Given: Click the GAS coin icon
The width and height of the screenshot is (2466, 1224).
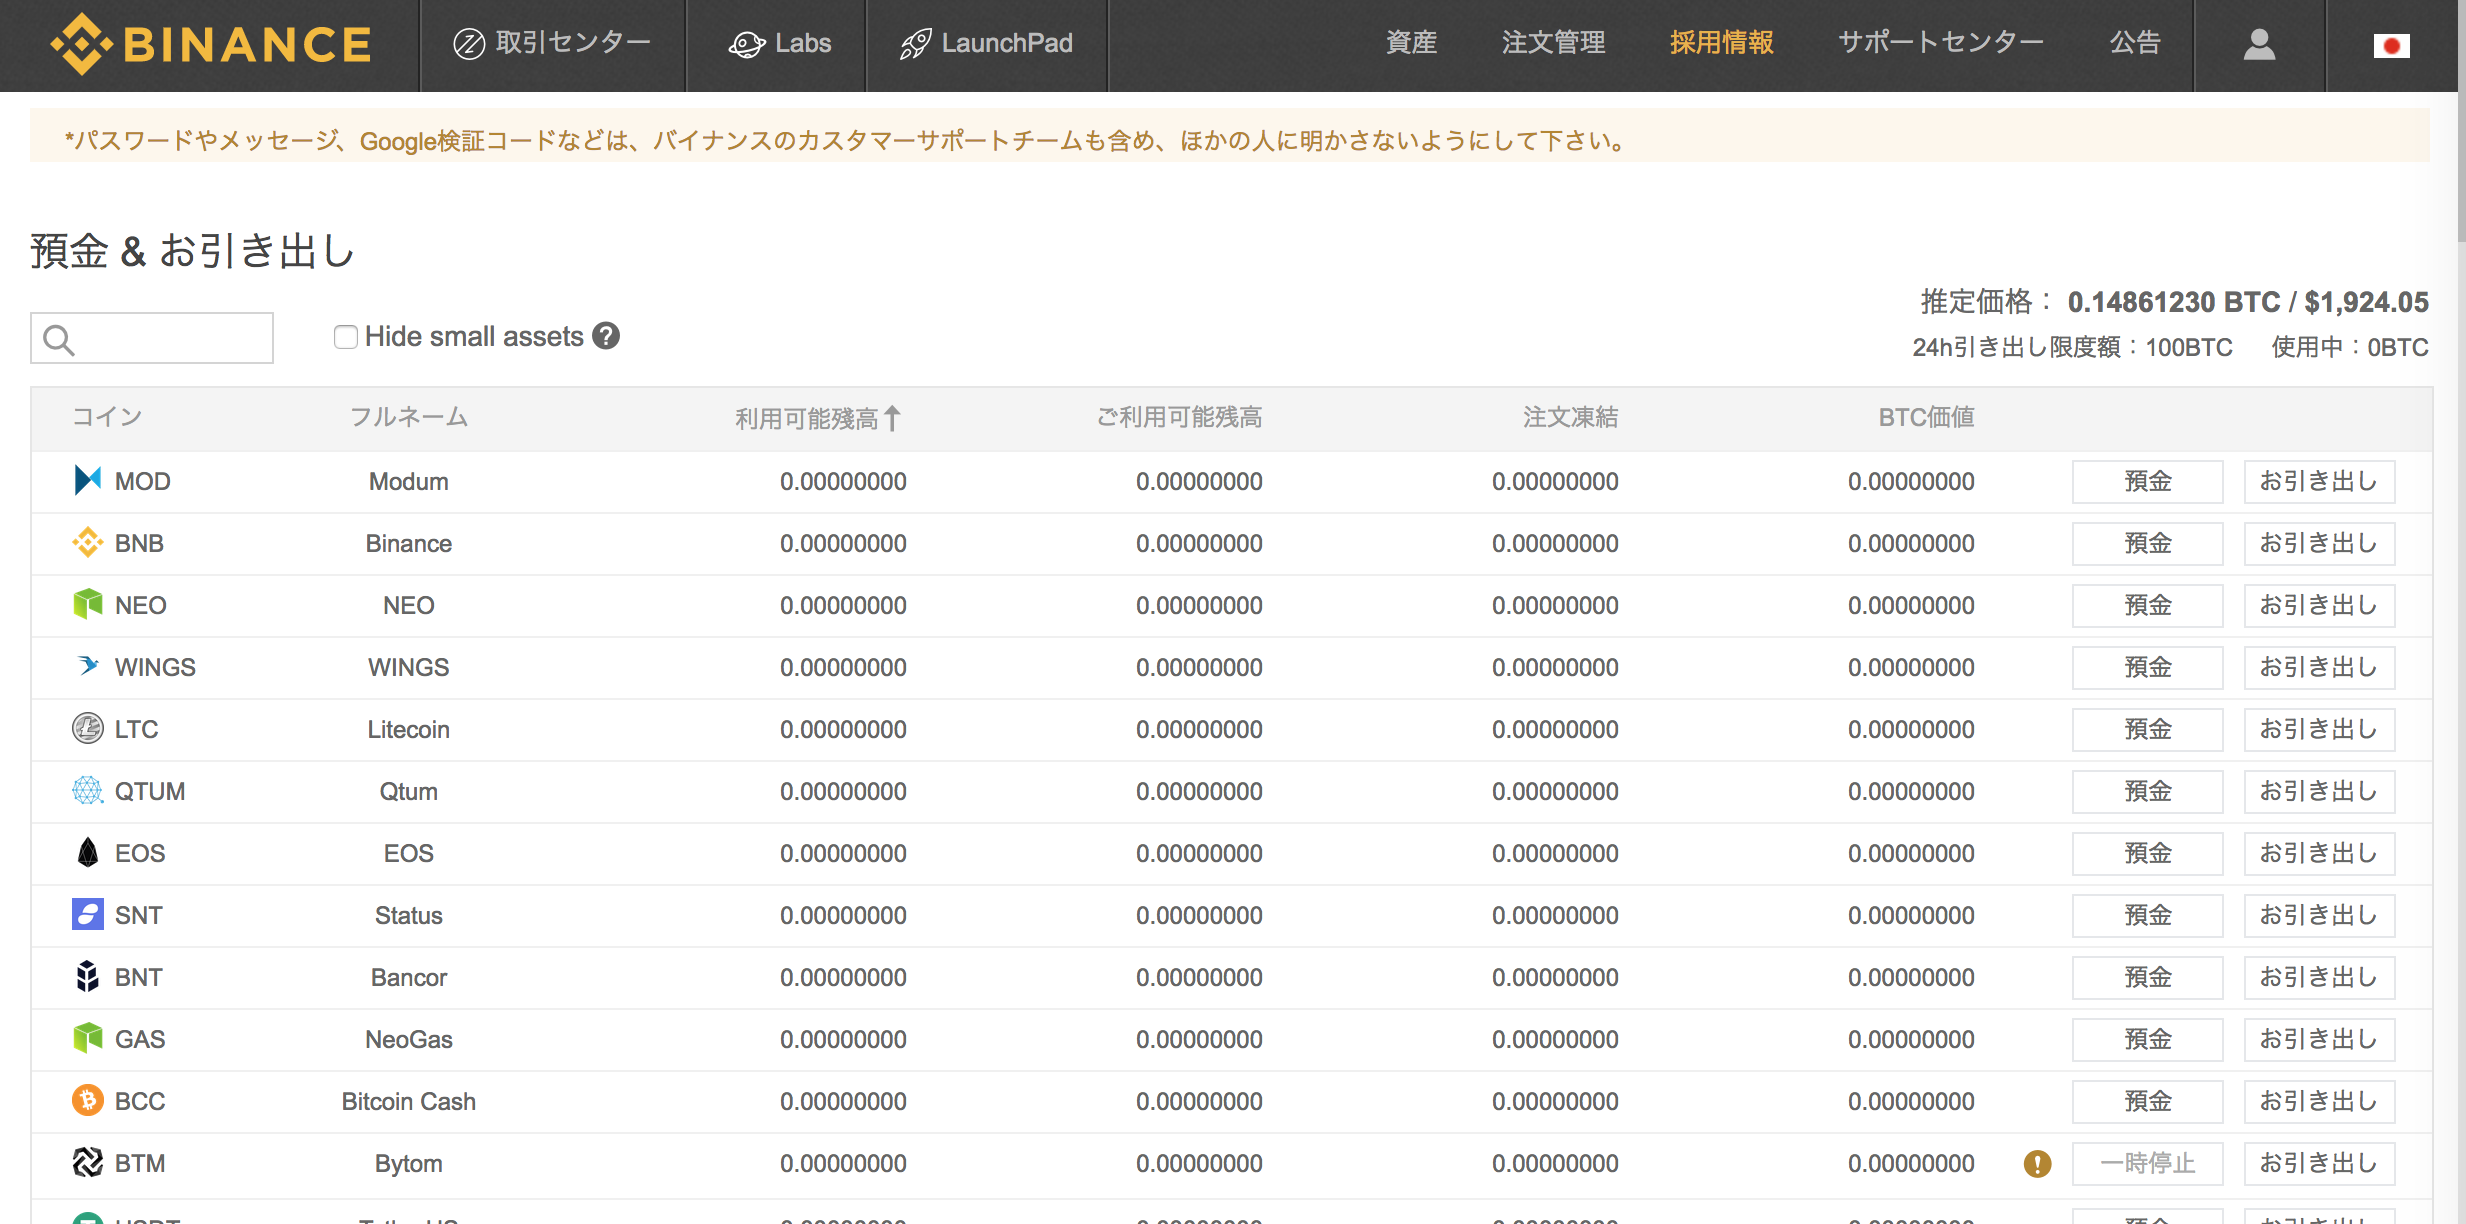Looking at the screenshot, I should [88, 1039].
